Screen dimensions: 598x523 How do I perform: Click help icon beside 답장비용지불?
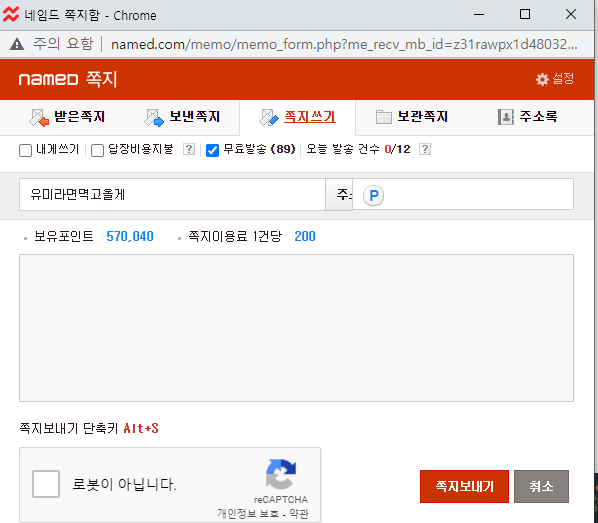189,149
